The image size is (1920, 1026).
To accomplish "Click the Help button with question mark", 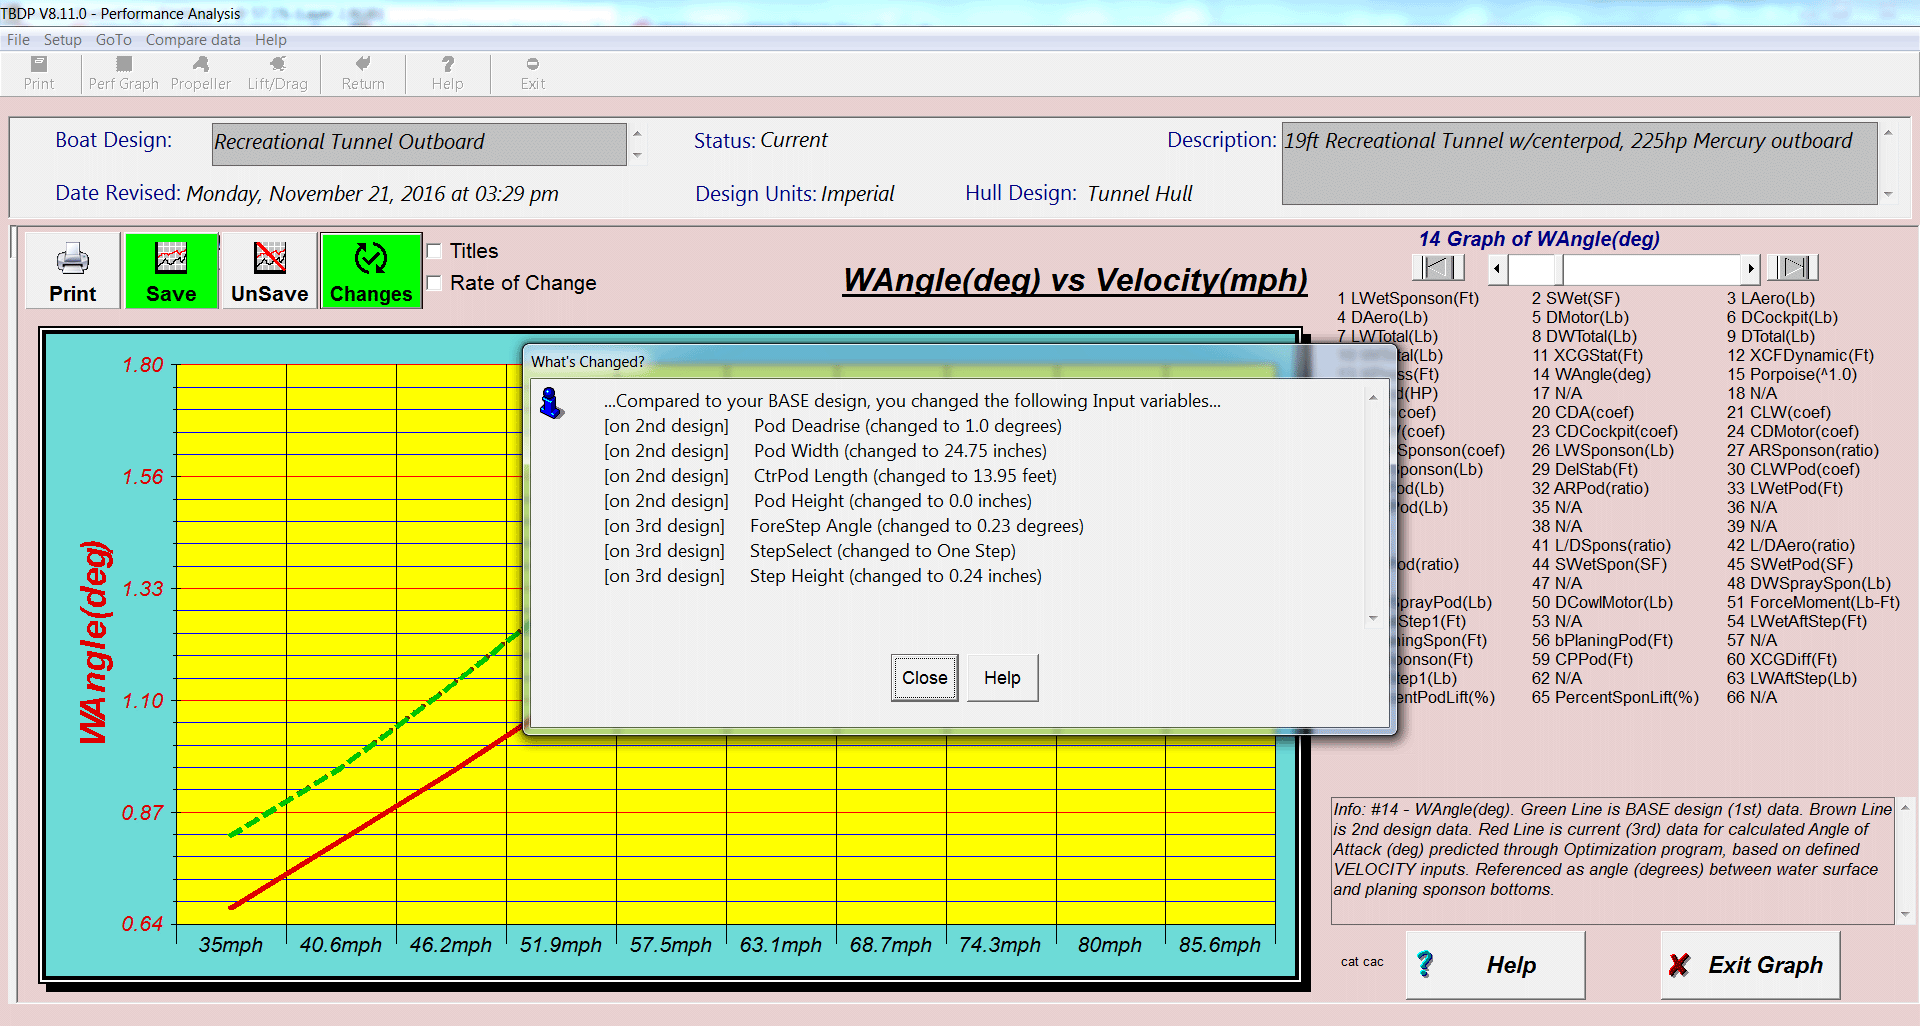I will 1495,965.
